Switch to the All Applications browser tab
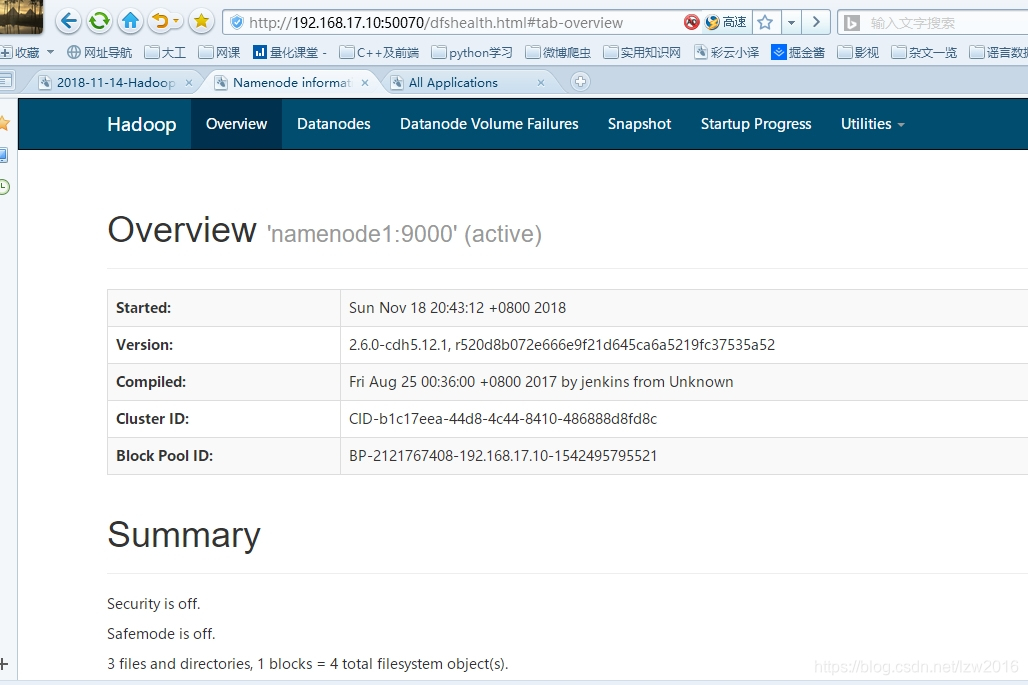This screenshot has width=1028, height=685. [453, 83]
